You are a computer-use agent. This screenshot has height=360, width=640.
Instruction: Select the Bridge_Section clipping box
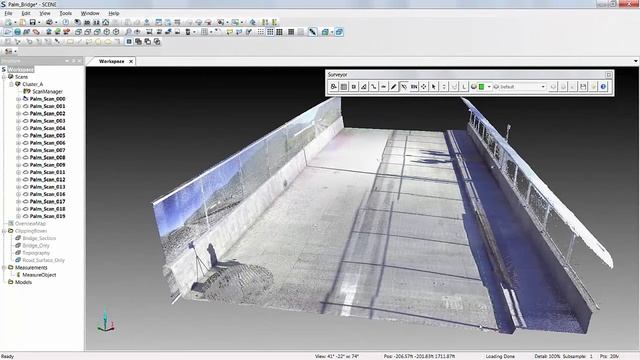39,238
